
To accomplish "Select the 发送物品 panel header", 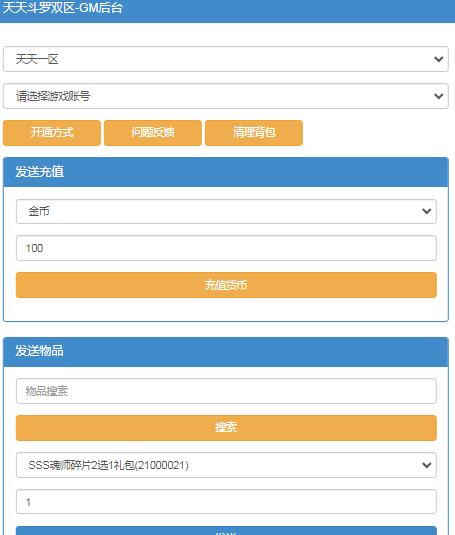I will (225, 352).
